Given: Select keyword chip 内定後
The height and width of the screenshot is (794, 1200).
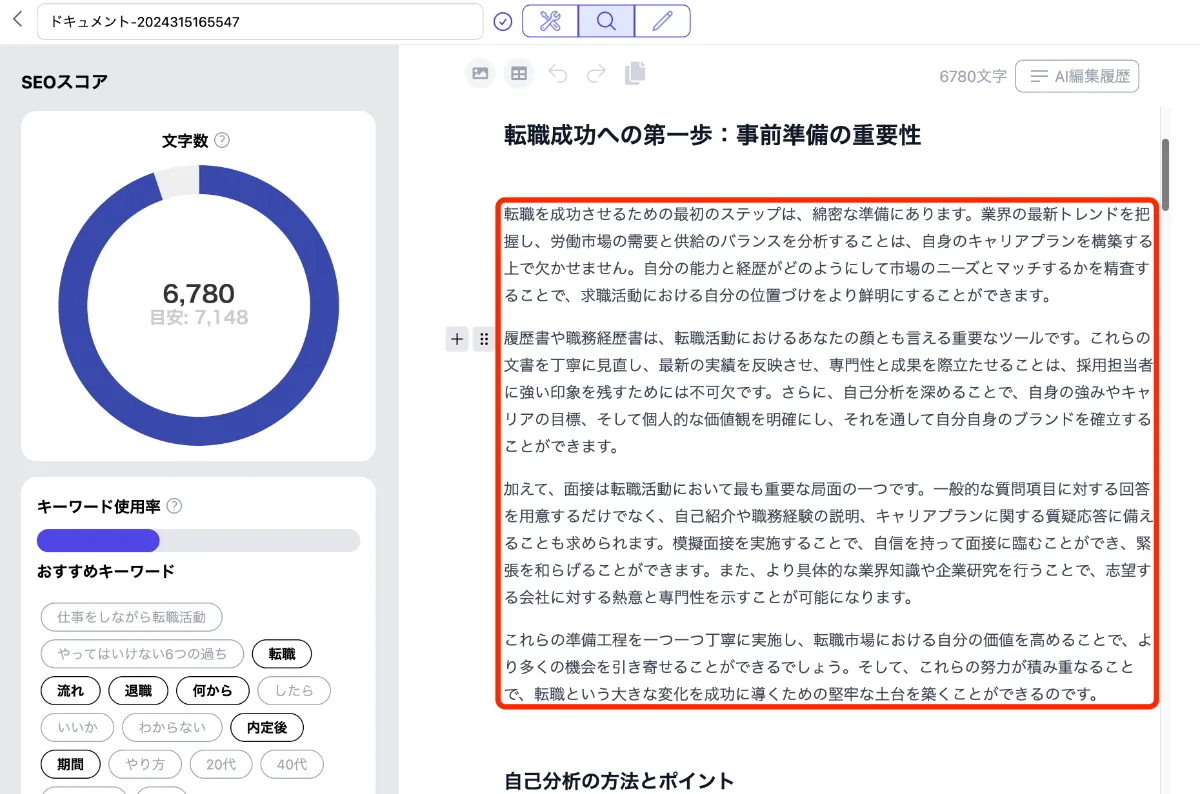Looking at the screenshot, I should 267,728.
